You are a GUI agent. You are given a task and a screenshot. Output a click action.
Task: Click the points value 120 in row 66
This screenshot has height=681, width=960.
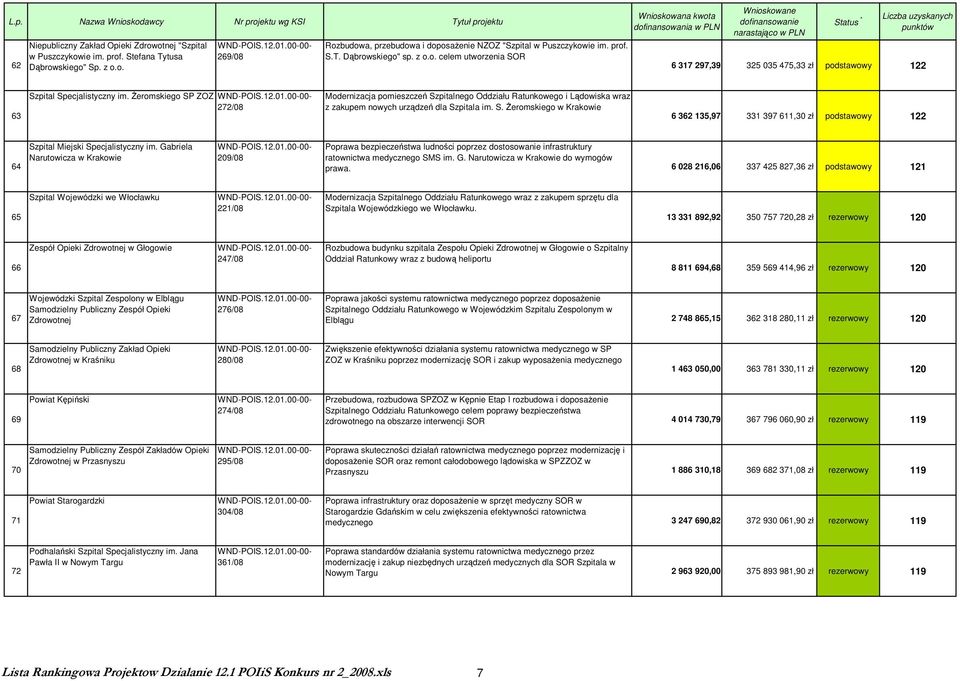tap(917, 268)
